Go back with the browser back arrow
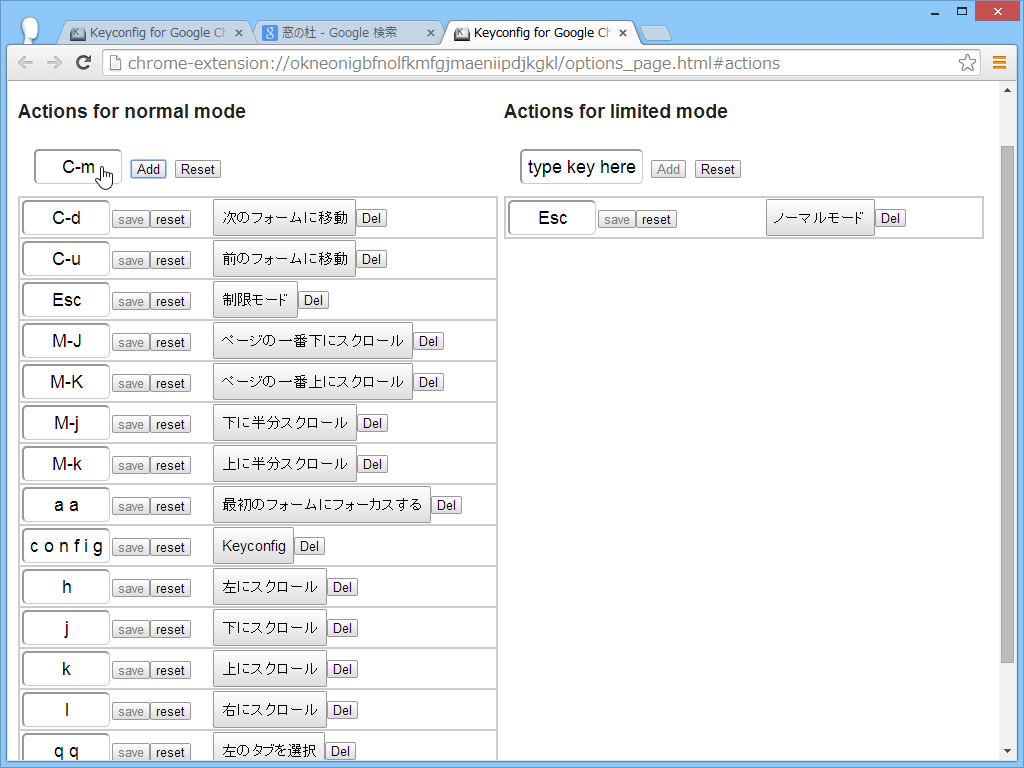Screen dimensions: 1024x768 25,63
